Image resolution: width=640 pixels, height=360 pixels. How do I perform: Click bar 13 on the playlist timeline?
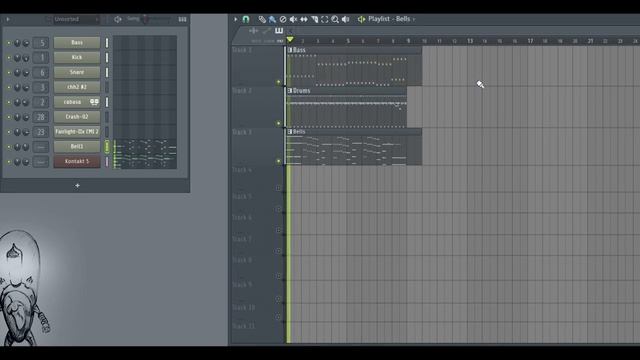tap(470, 41)
